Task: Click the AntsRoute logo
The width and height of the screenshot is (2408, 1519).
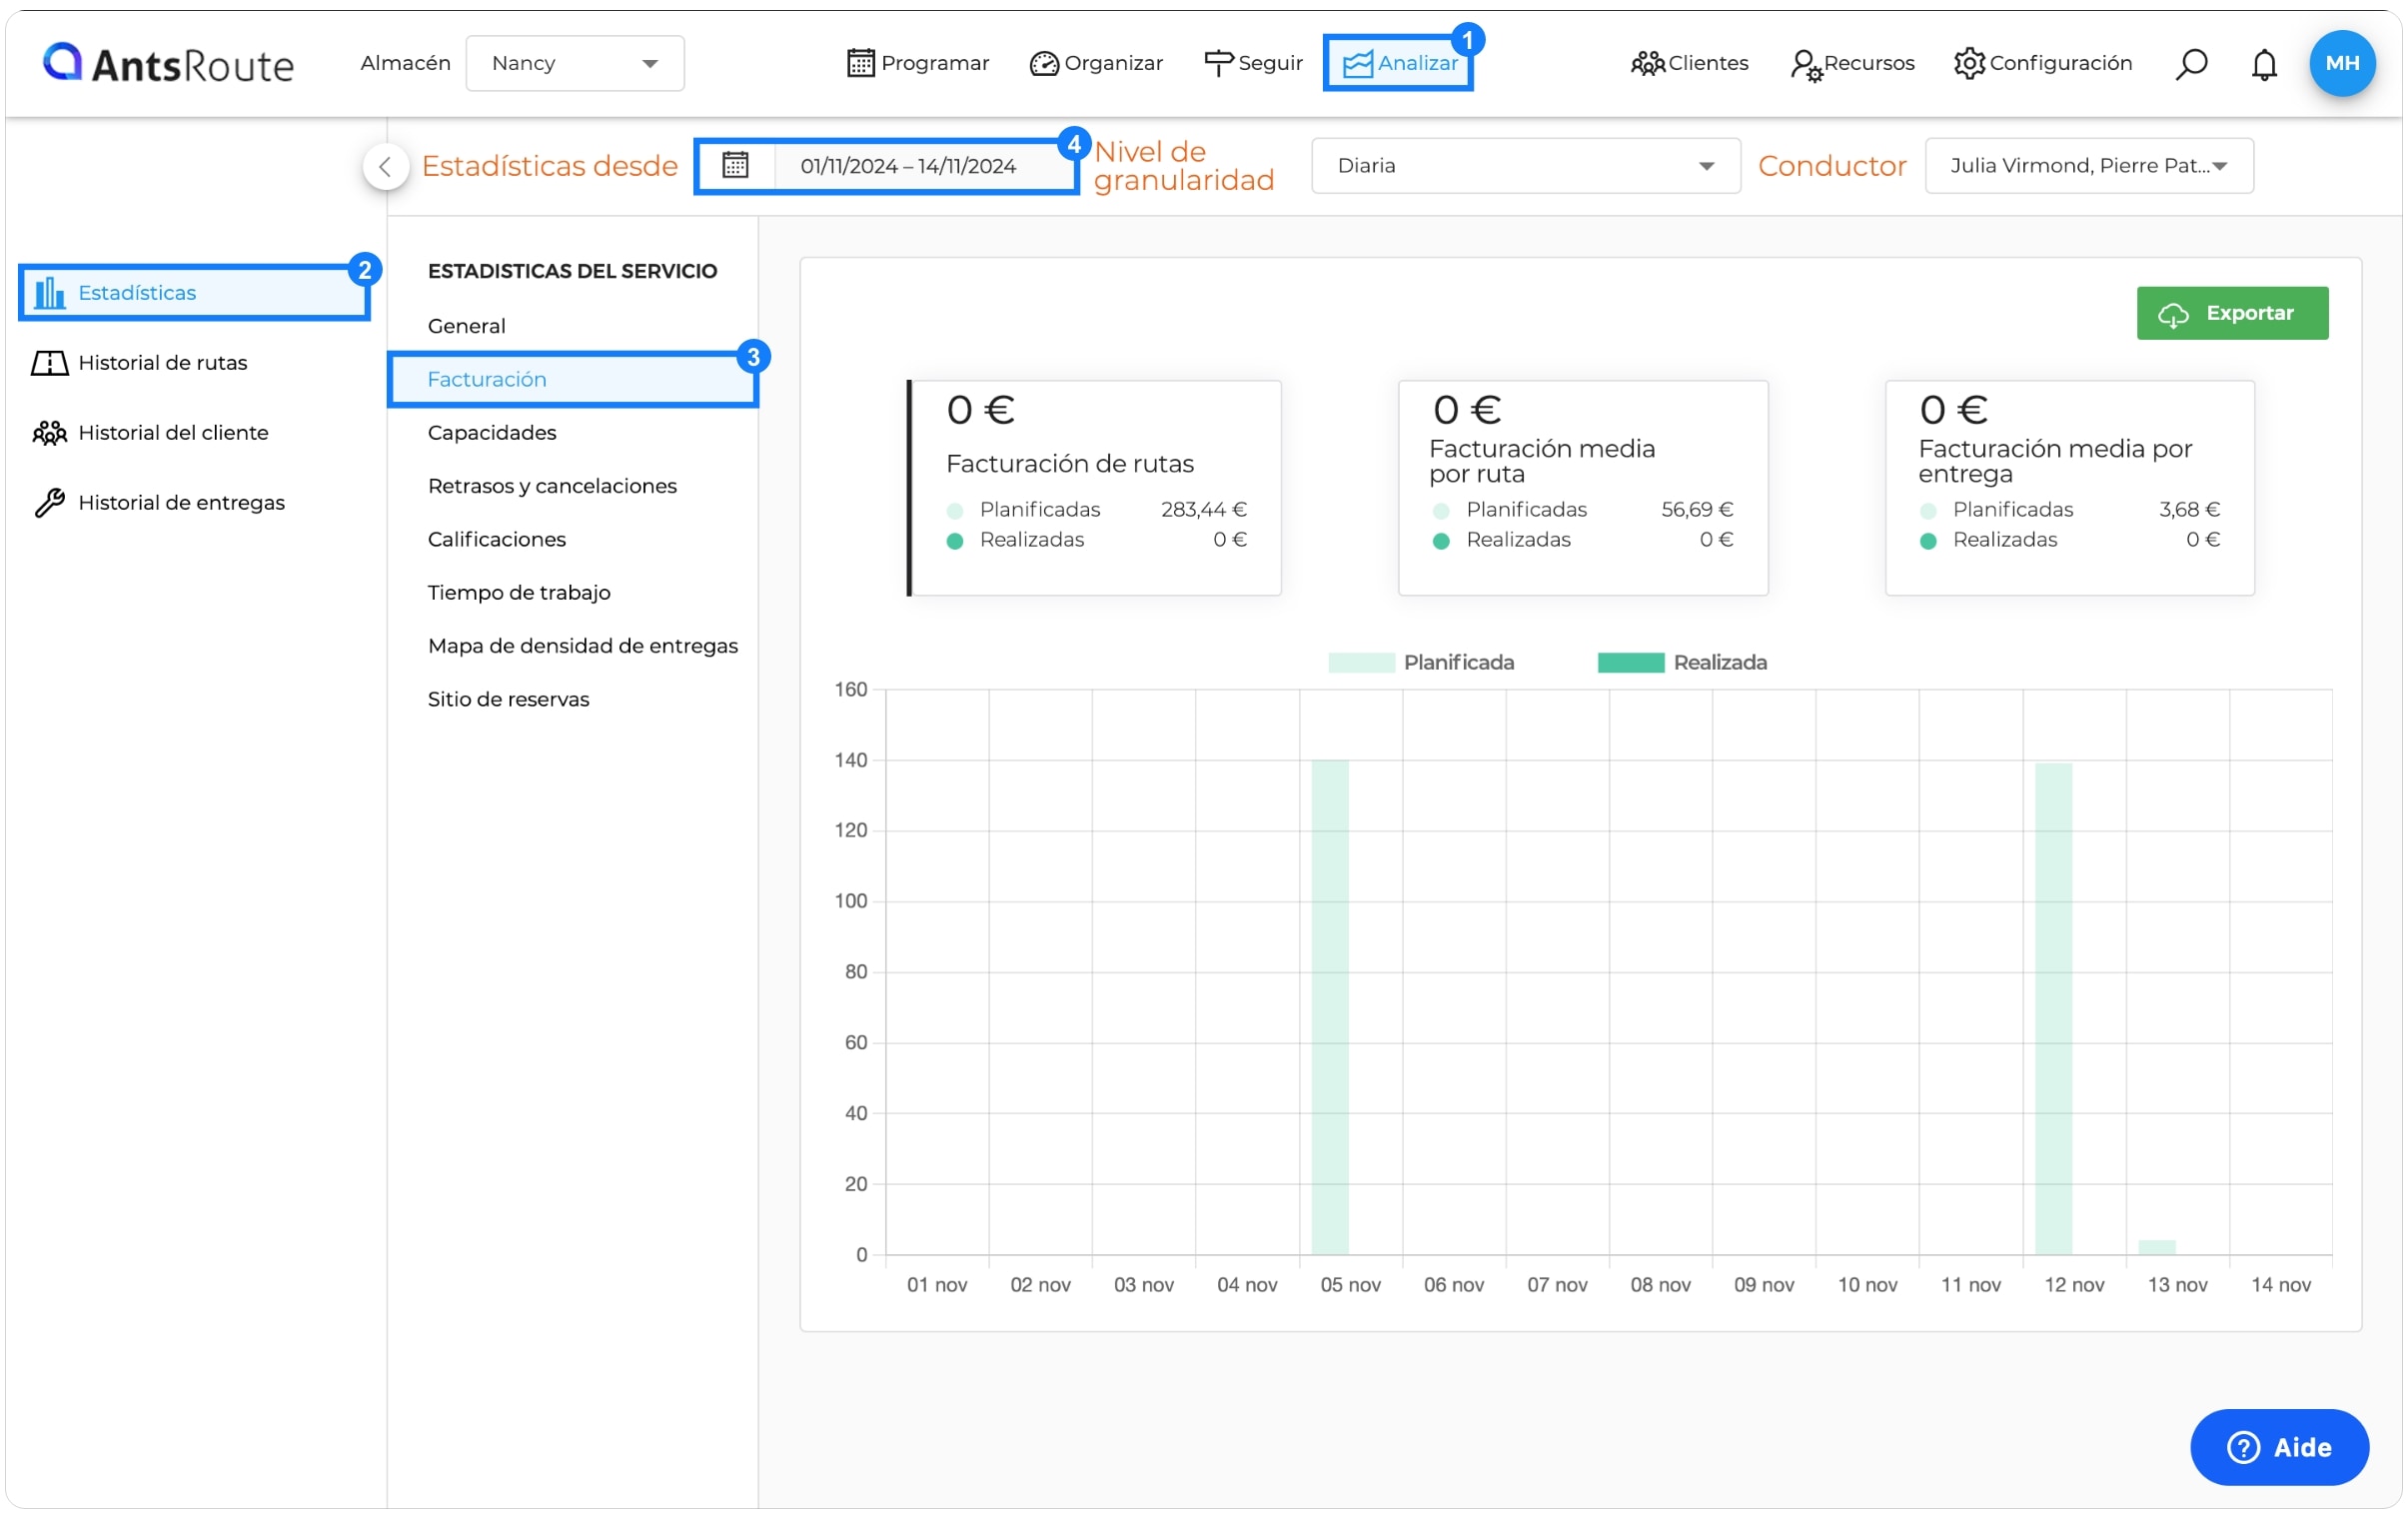Action: point(168,63)
